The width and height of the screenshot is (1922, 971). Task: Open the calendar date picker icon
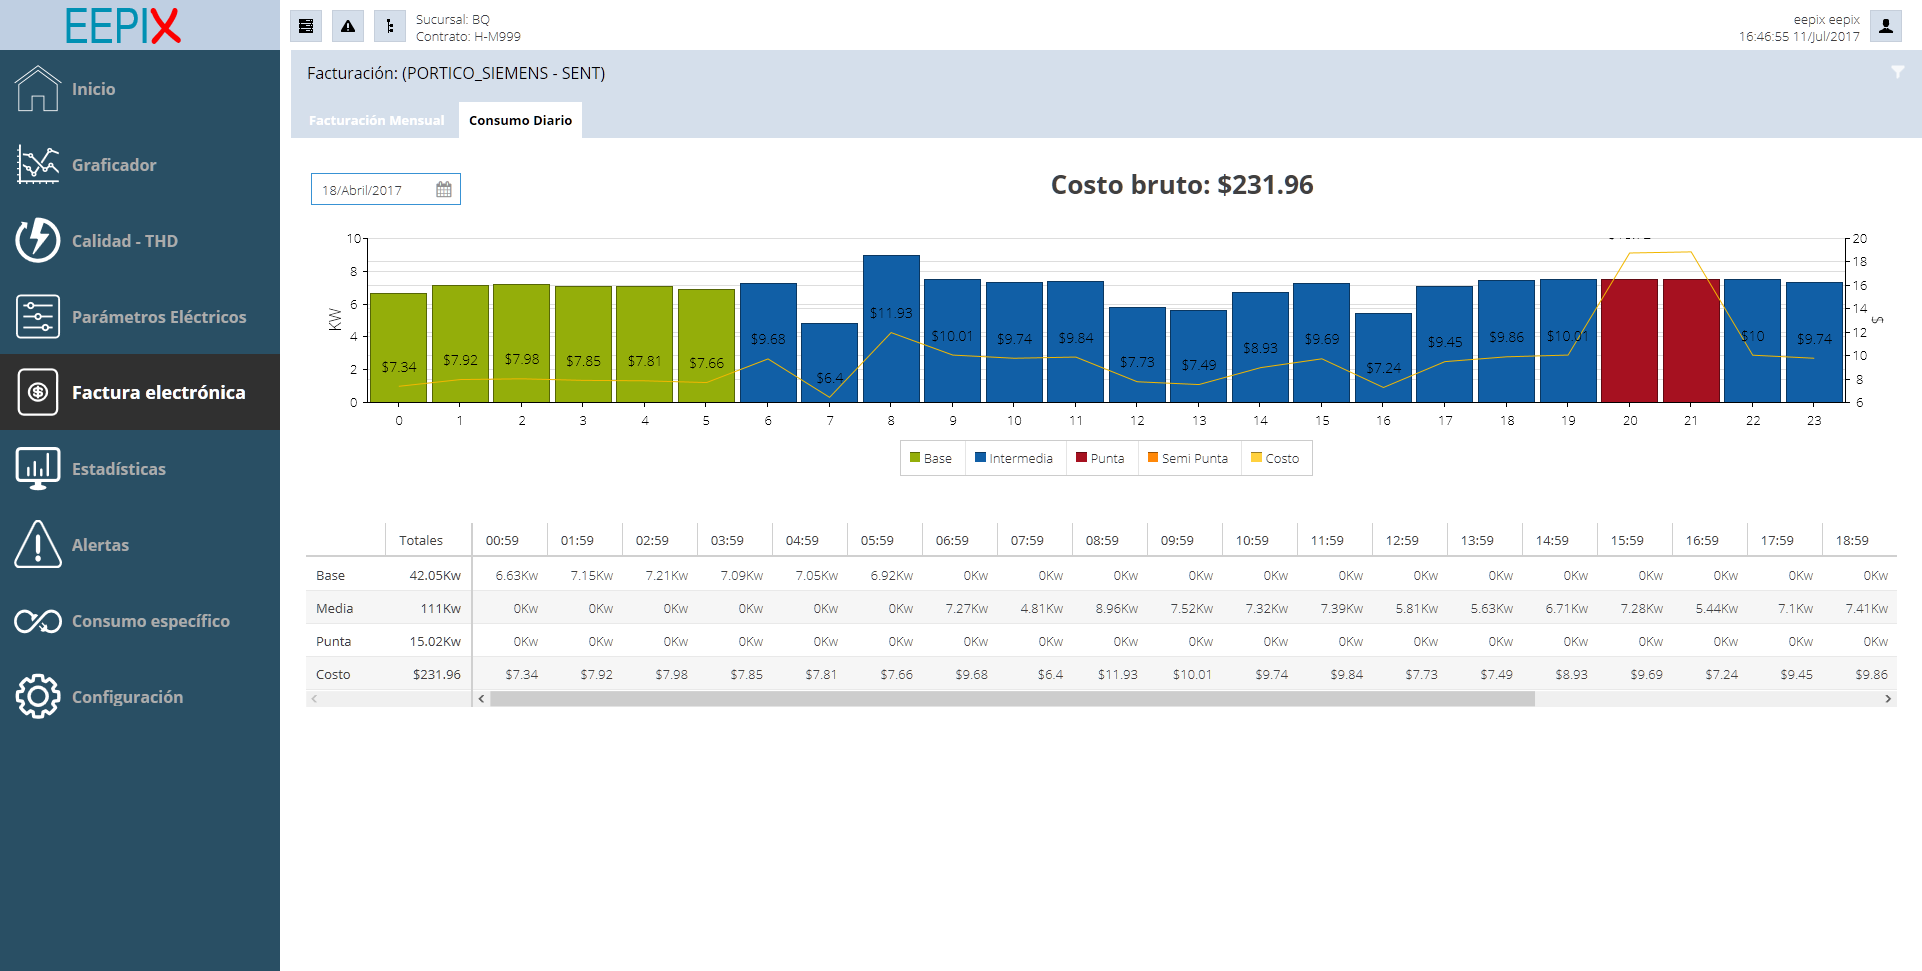coord(444,190)
